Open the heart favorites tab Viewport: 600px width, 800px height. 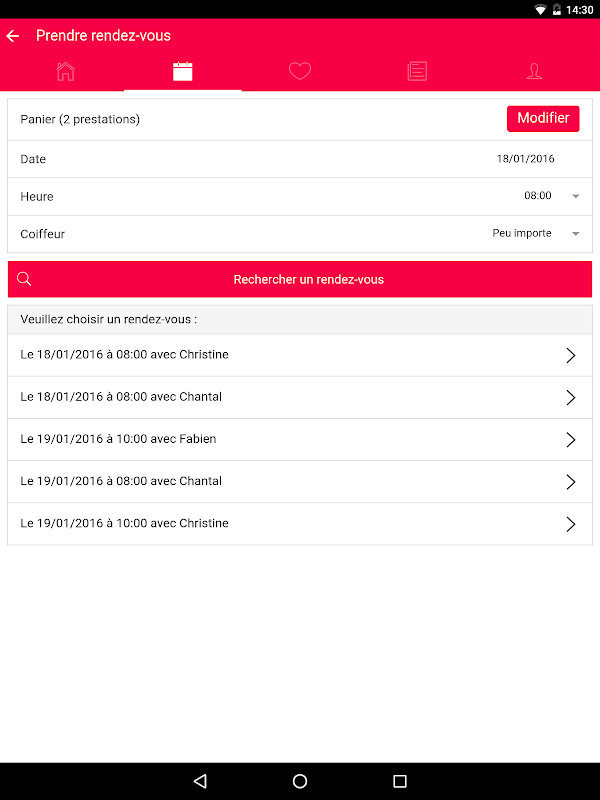300,71
